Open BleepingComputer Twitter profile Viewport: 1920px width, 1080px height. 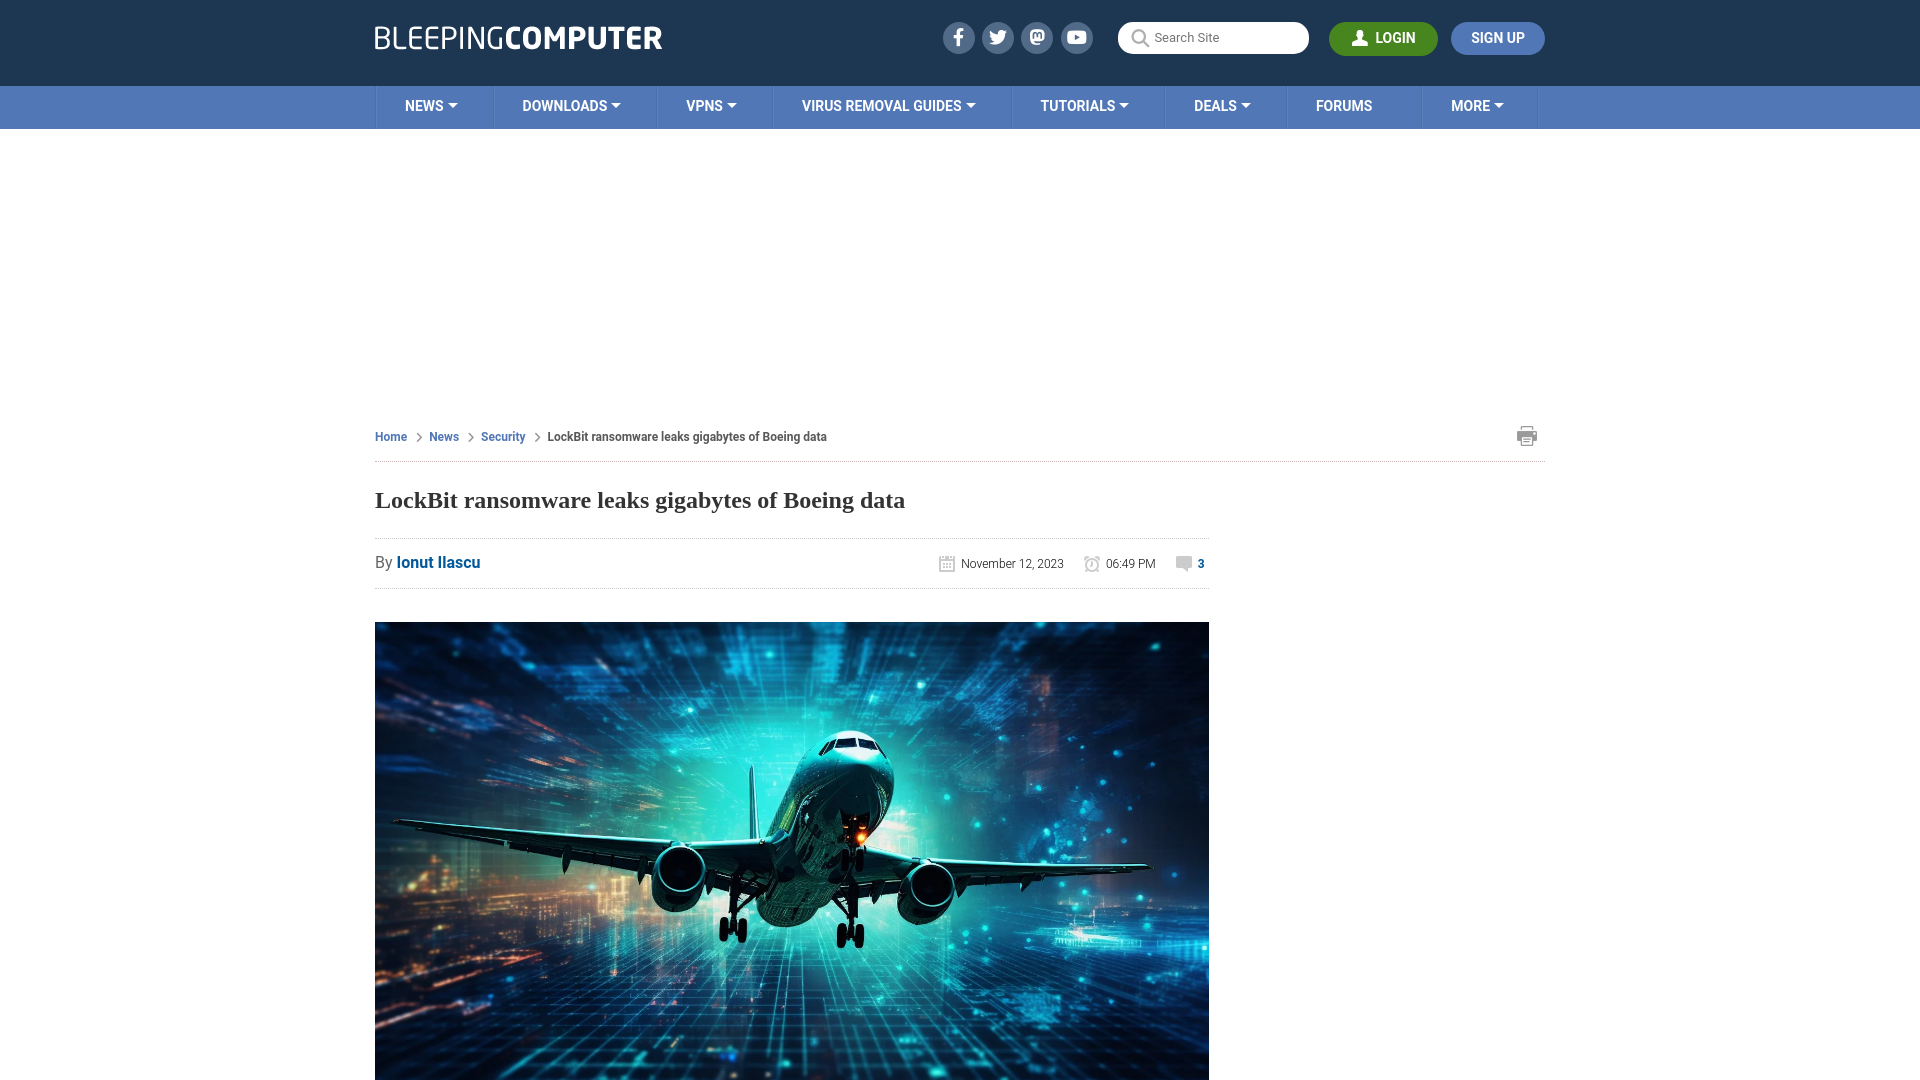click(998, 37)
